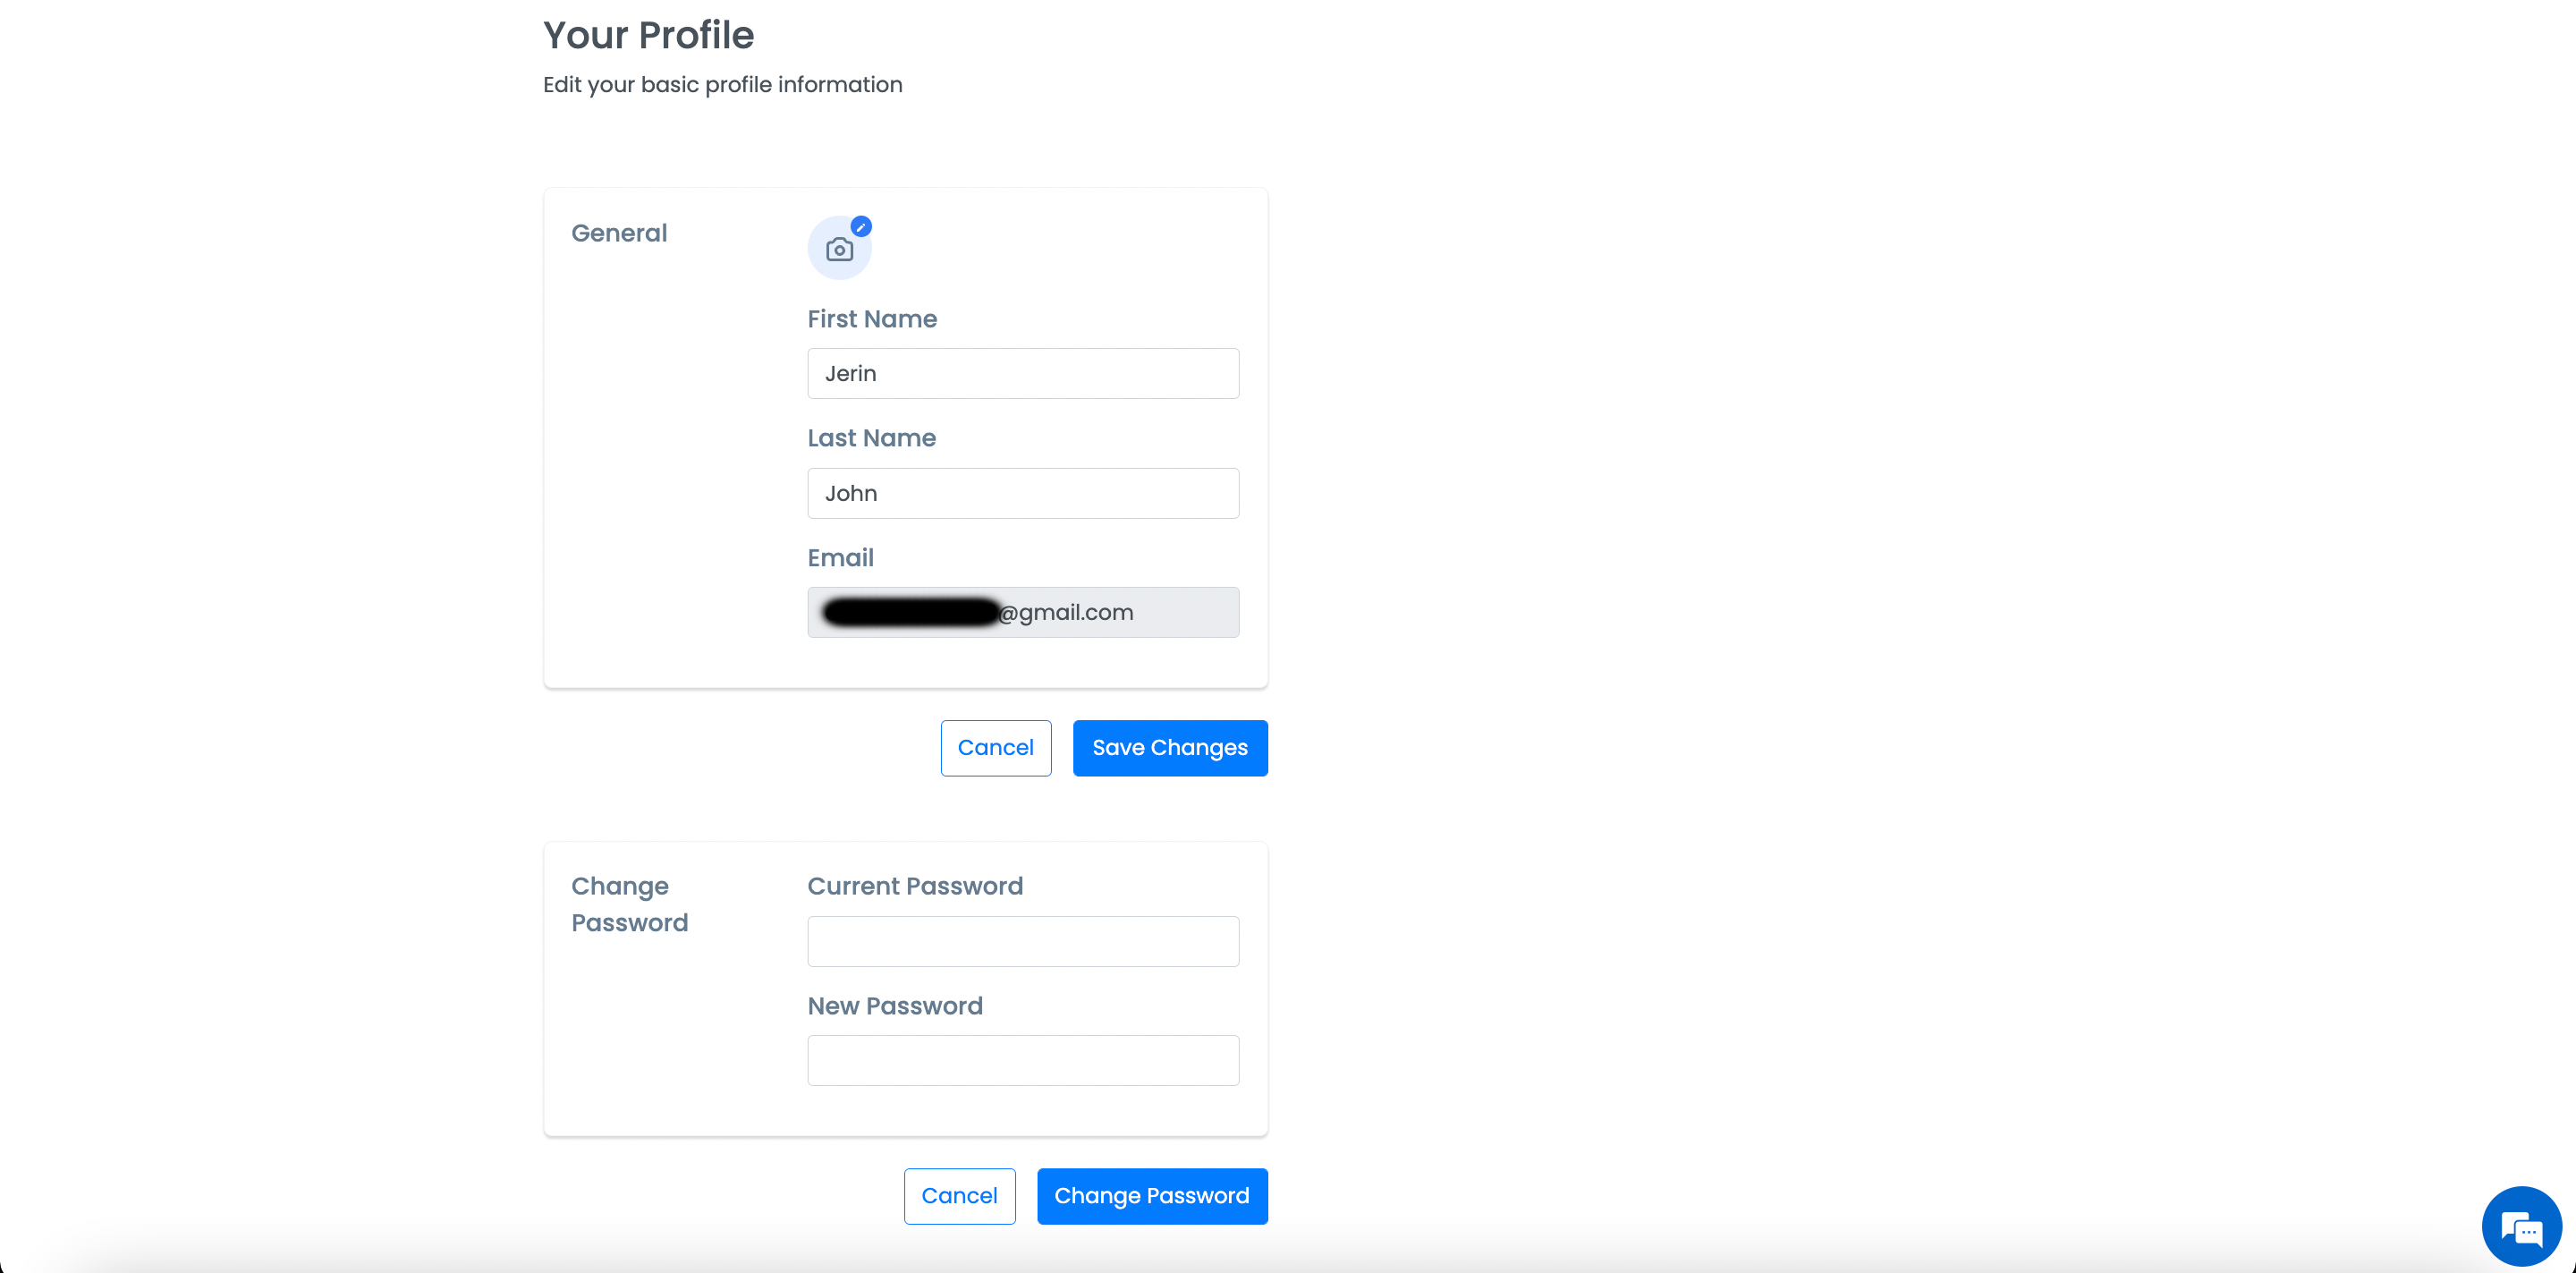Click the Email label text
The height and width of the screenshot is (1273, 2576).
[840, 558]
